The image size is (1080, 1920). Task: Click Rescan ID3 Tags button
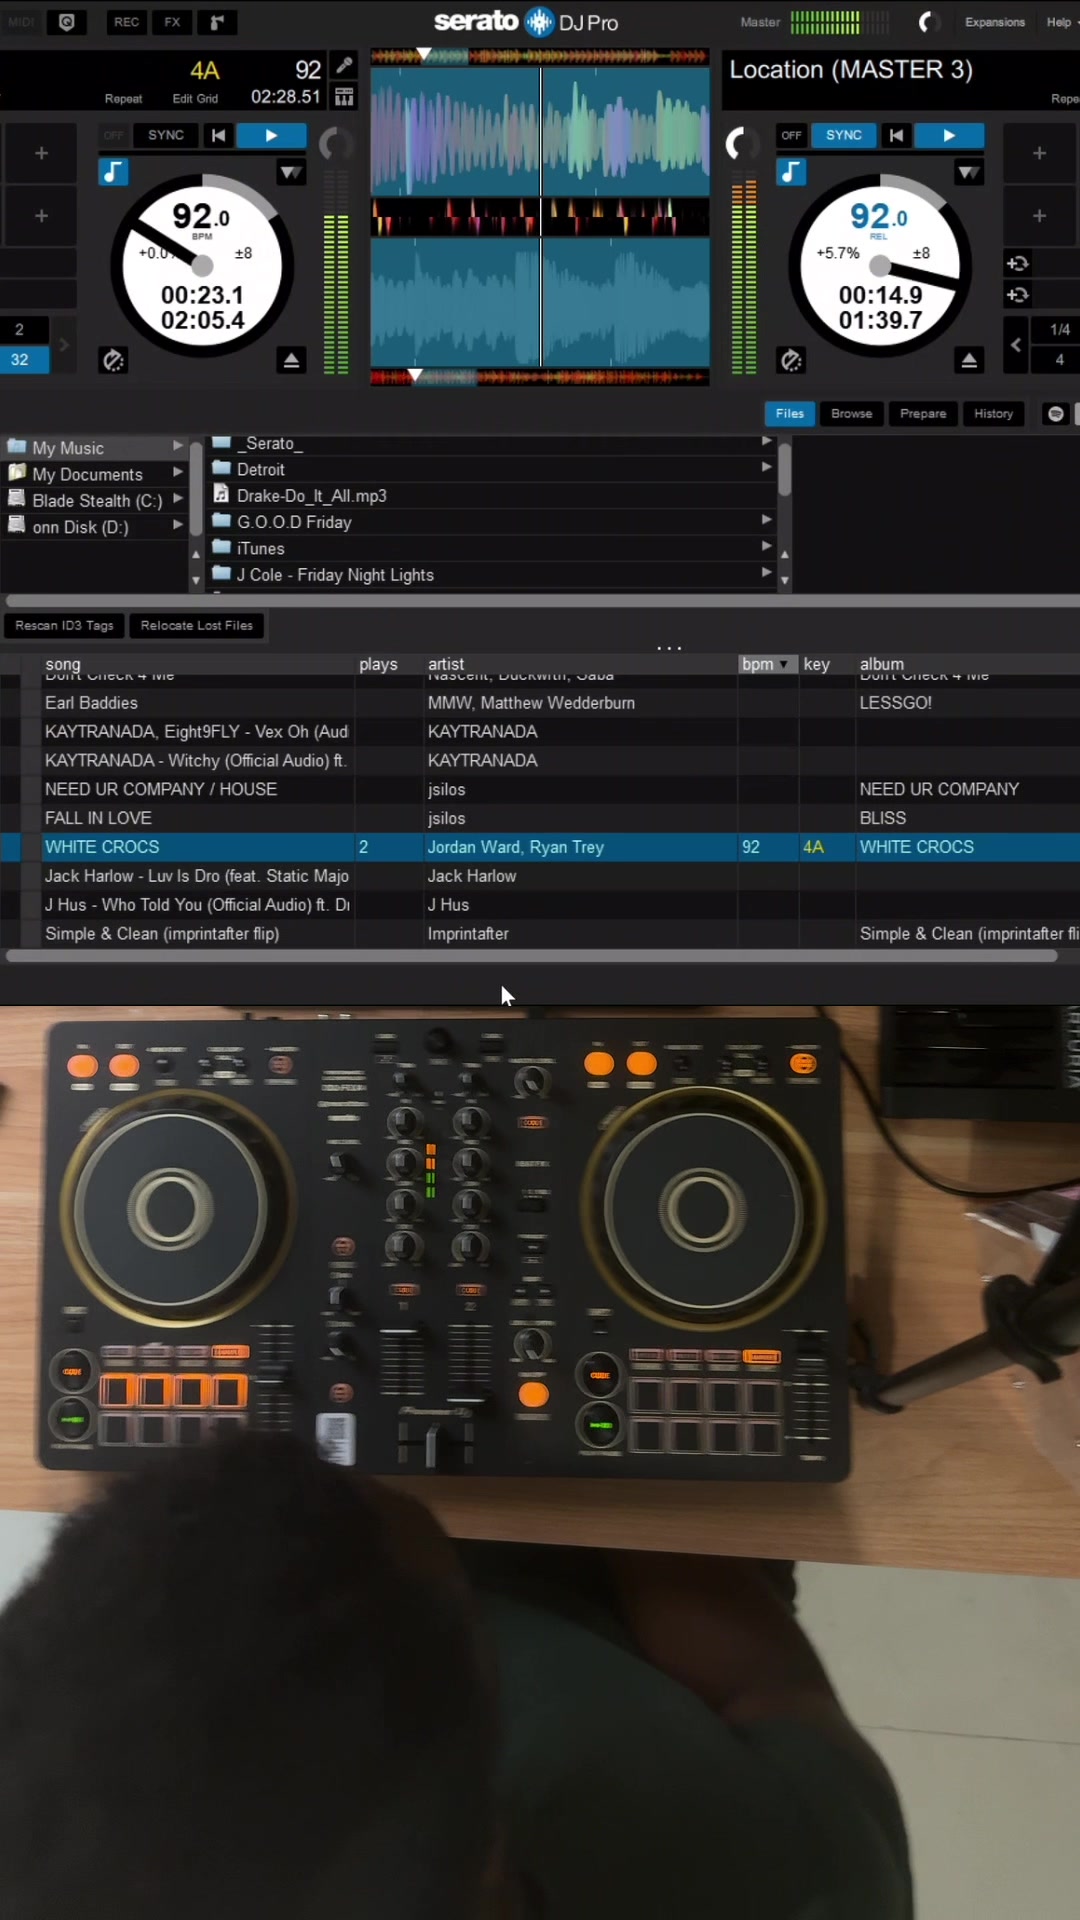point(64,626)
